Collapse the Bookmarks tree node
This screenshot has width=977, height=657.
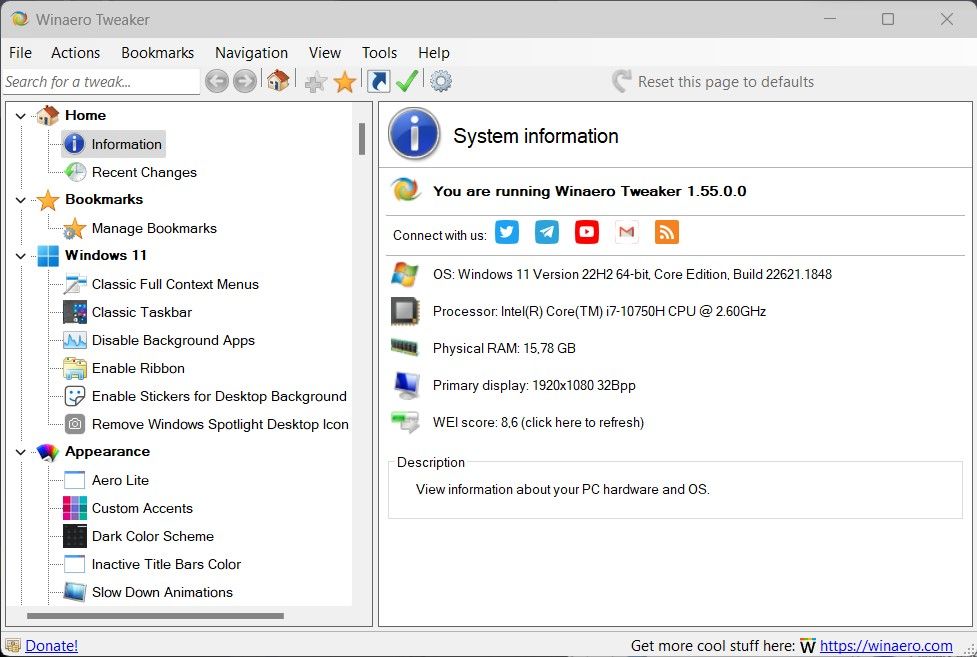[21, 200]
